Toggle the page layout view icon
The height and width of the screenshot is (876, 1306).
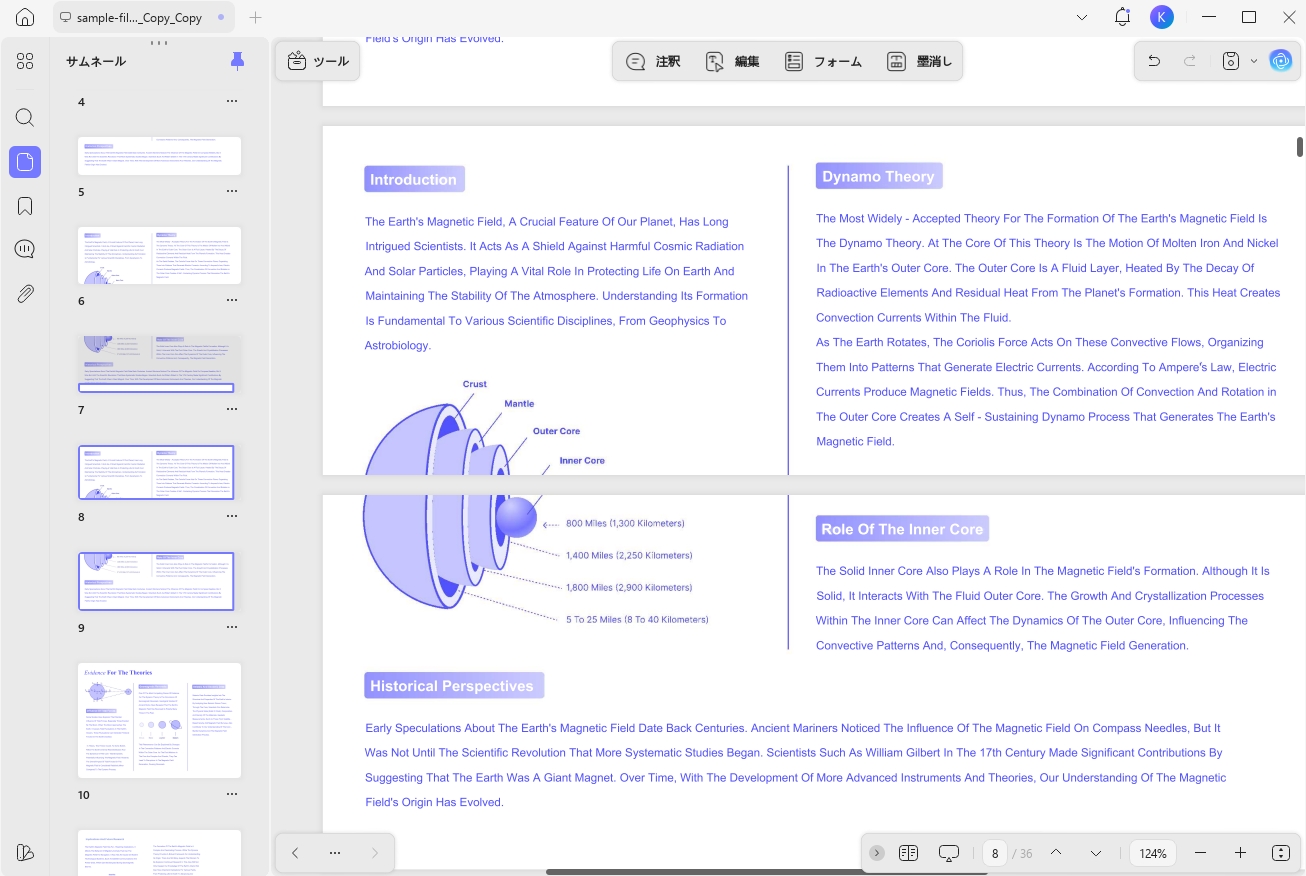coord(908,853)
